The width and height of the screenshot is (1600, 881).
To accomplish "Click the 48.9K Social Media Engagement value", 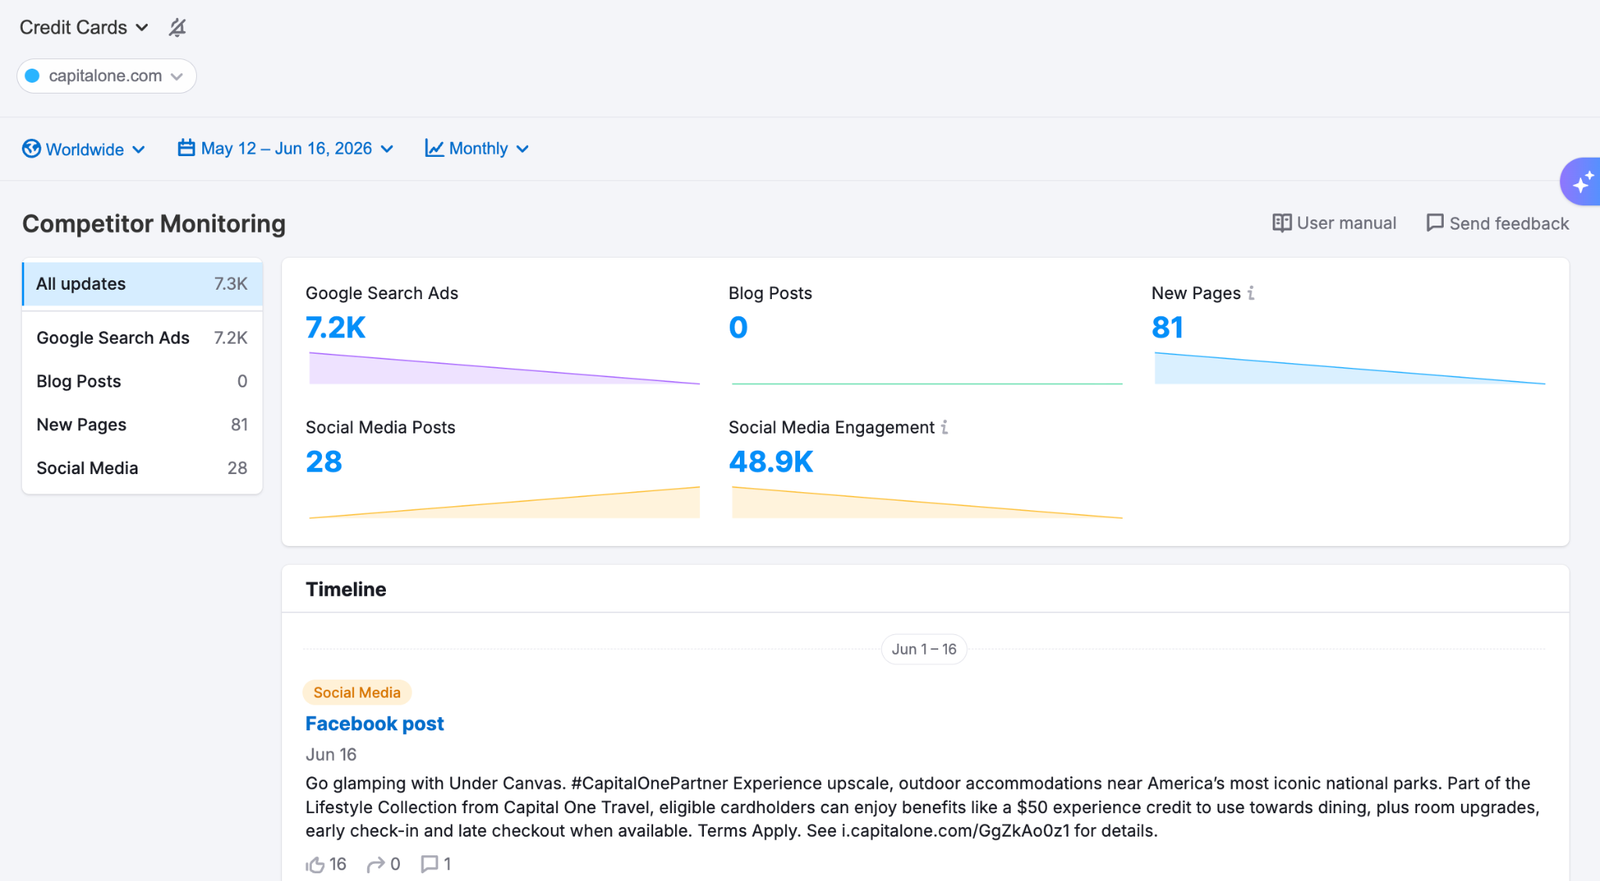I will coord(771,461).
